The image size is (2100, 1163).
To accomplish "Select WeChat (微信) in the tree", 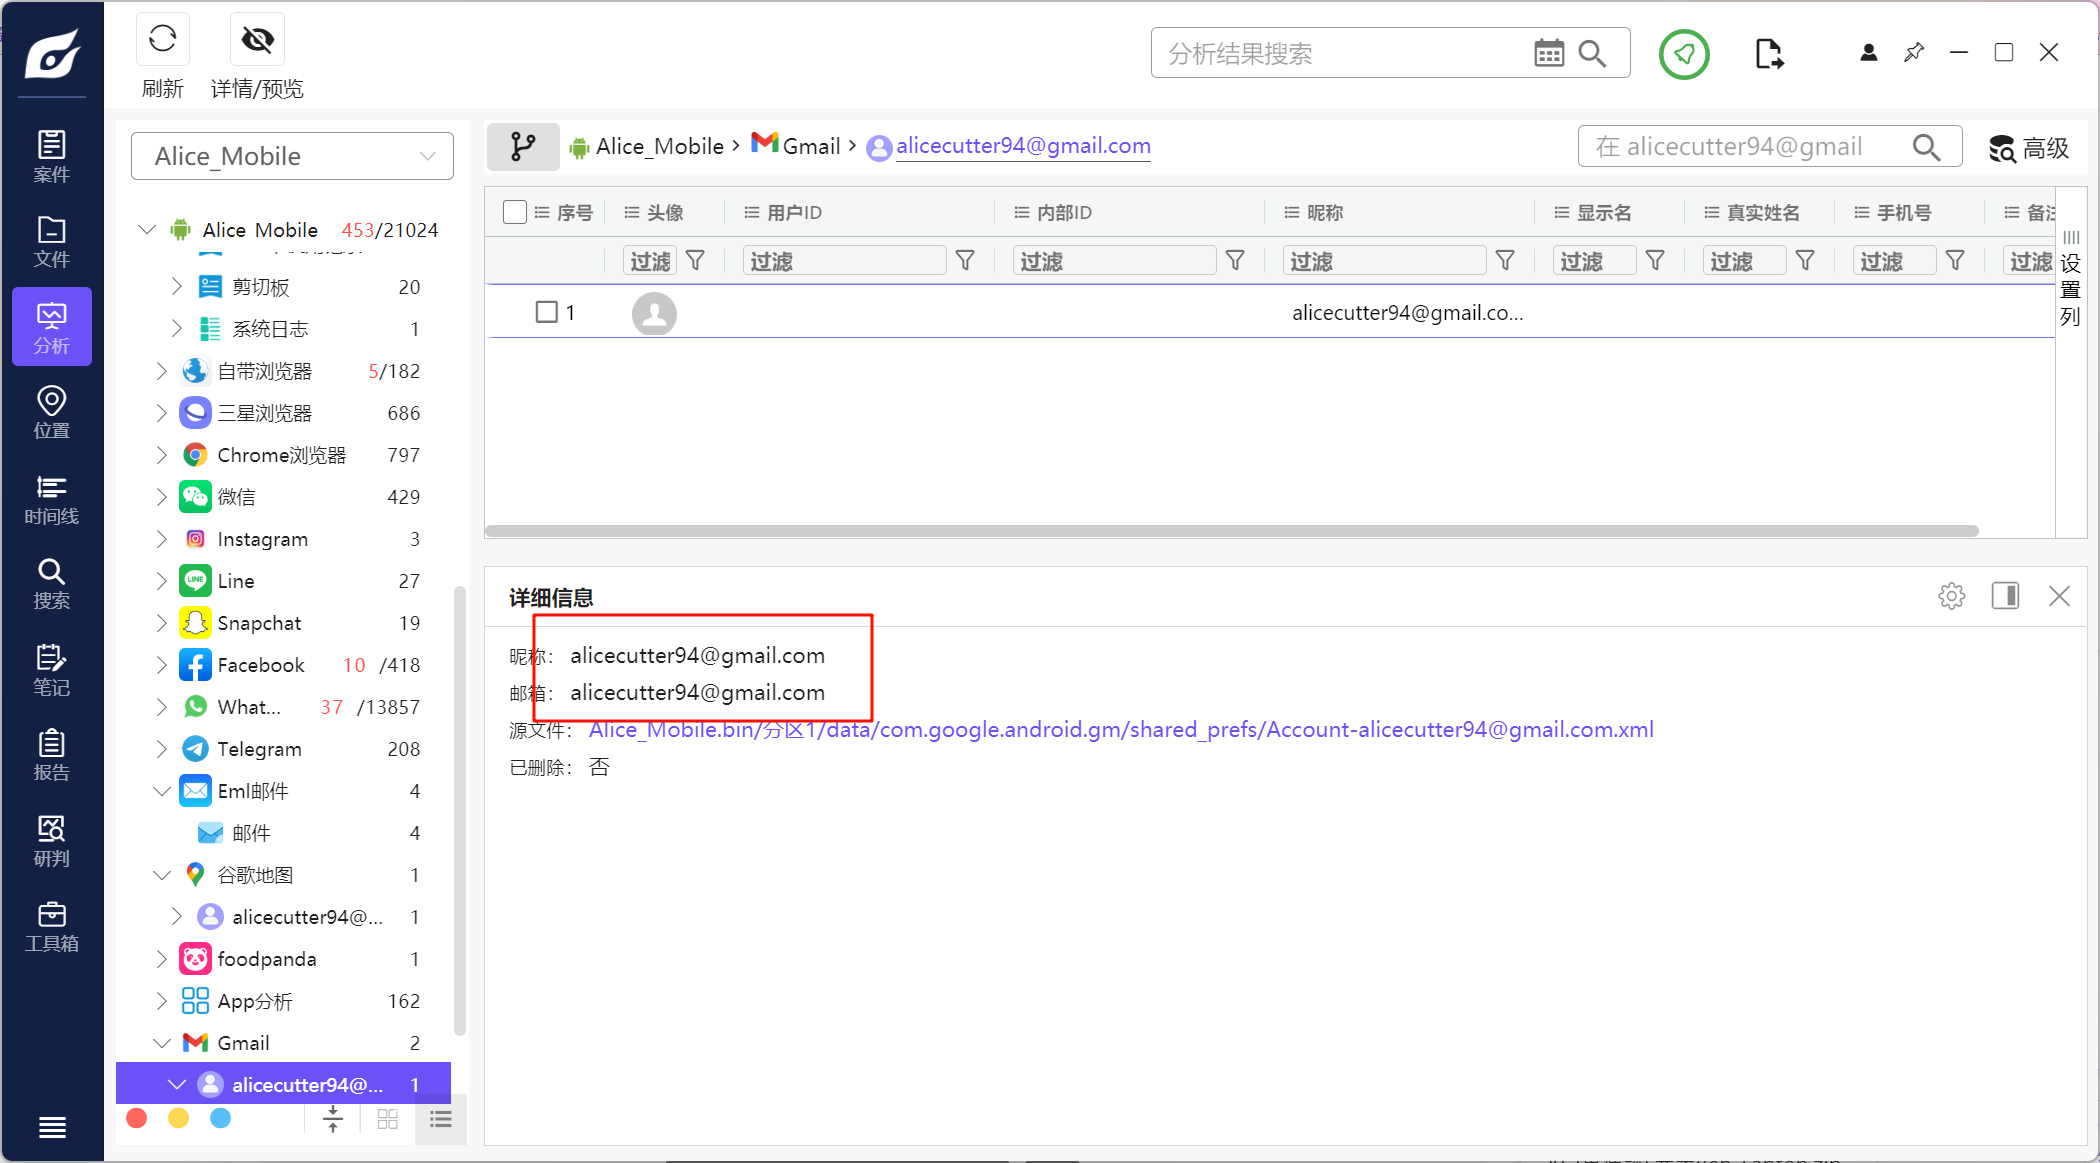I will 237,497.
